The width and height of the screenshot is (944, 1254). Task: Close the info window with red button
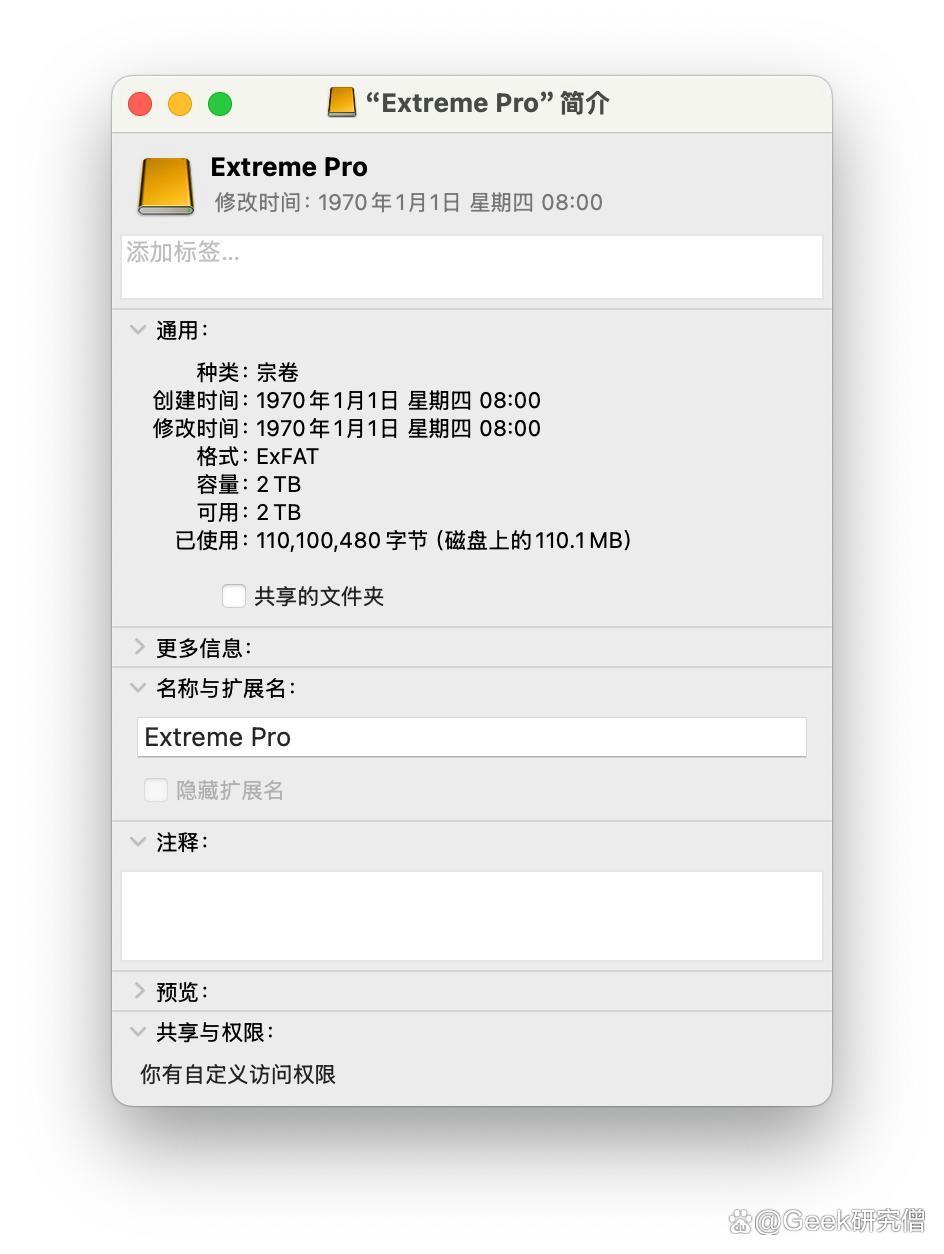pyautogui.click(x=140, y=104)
